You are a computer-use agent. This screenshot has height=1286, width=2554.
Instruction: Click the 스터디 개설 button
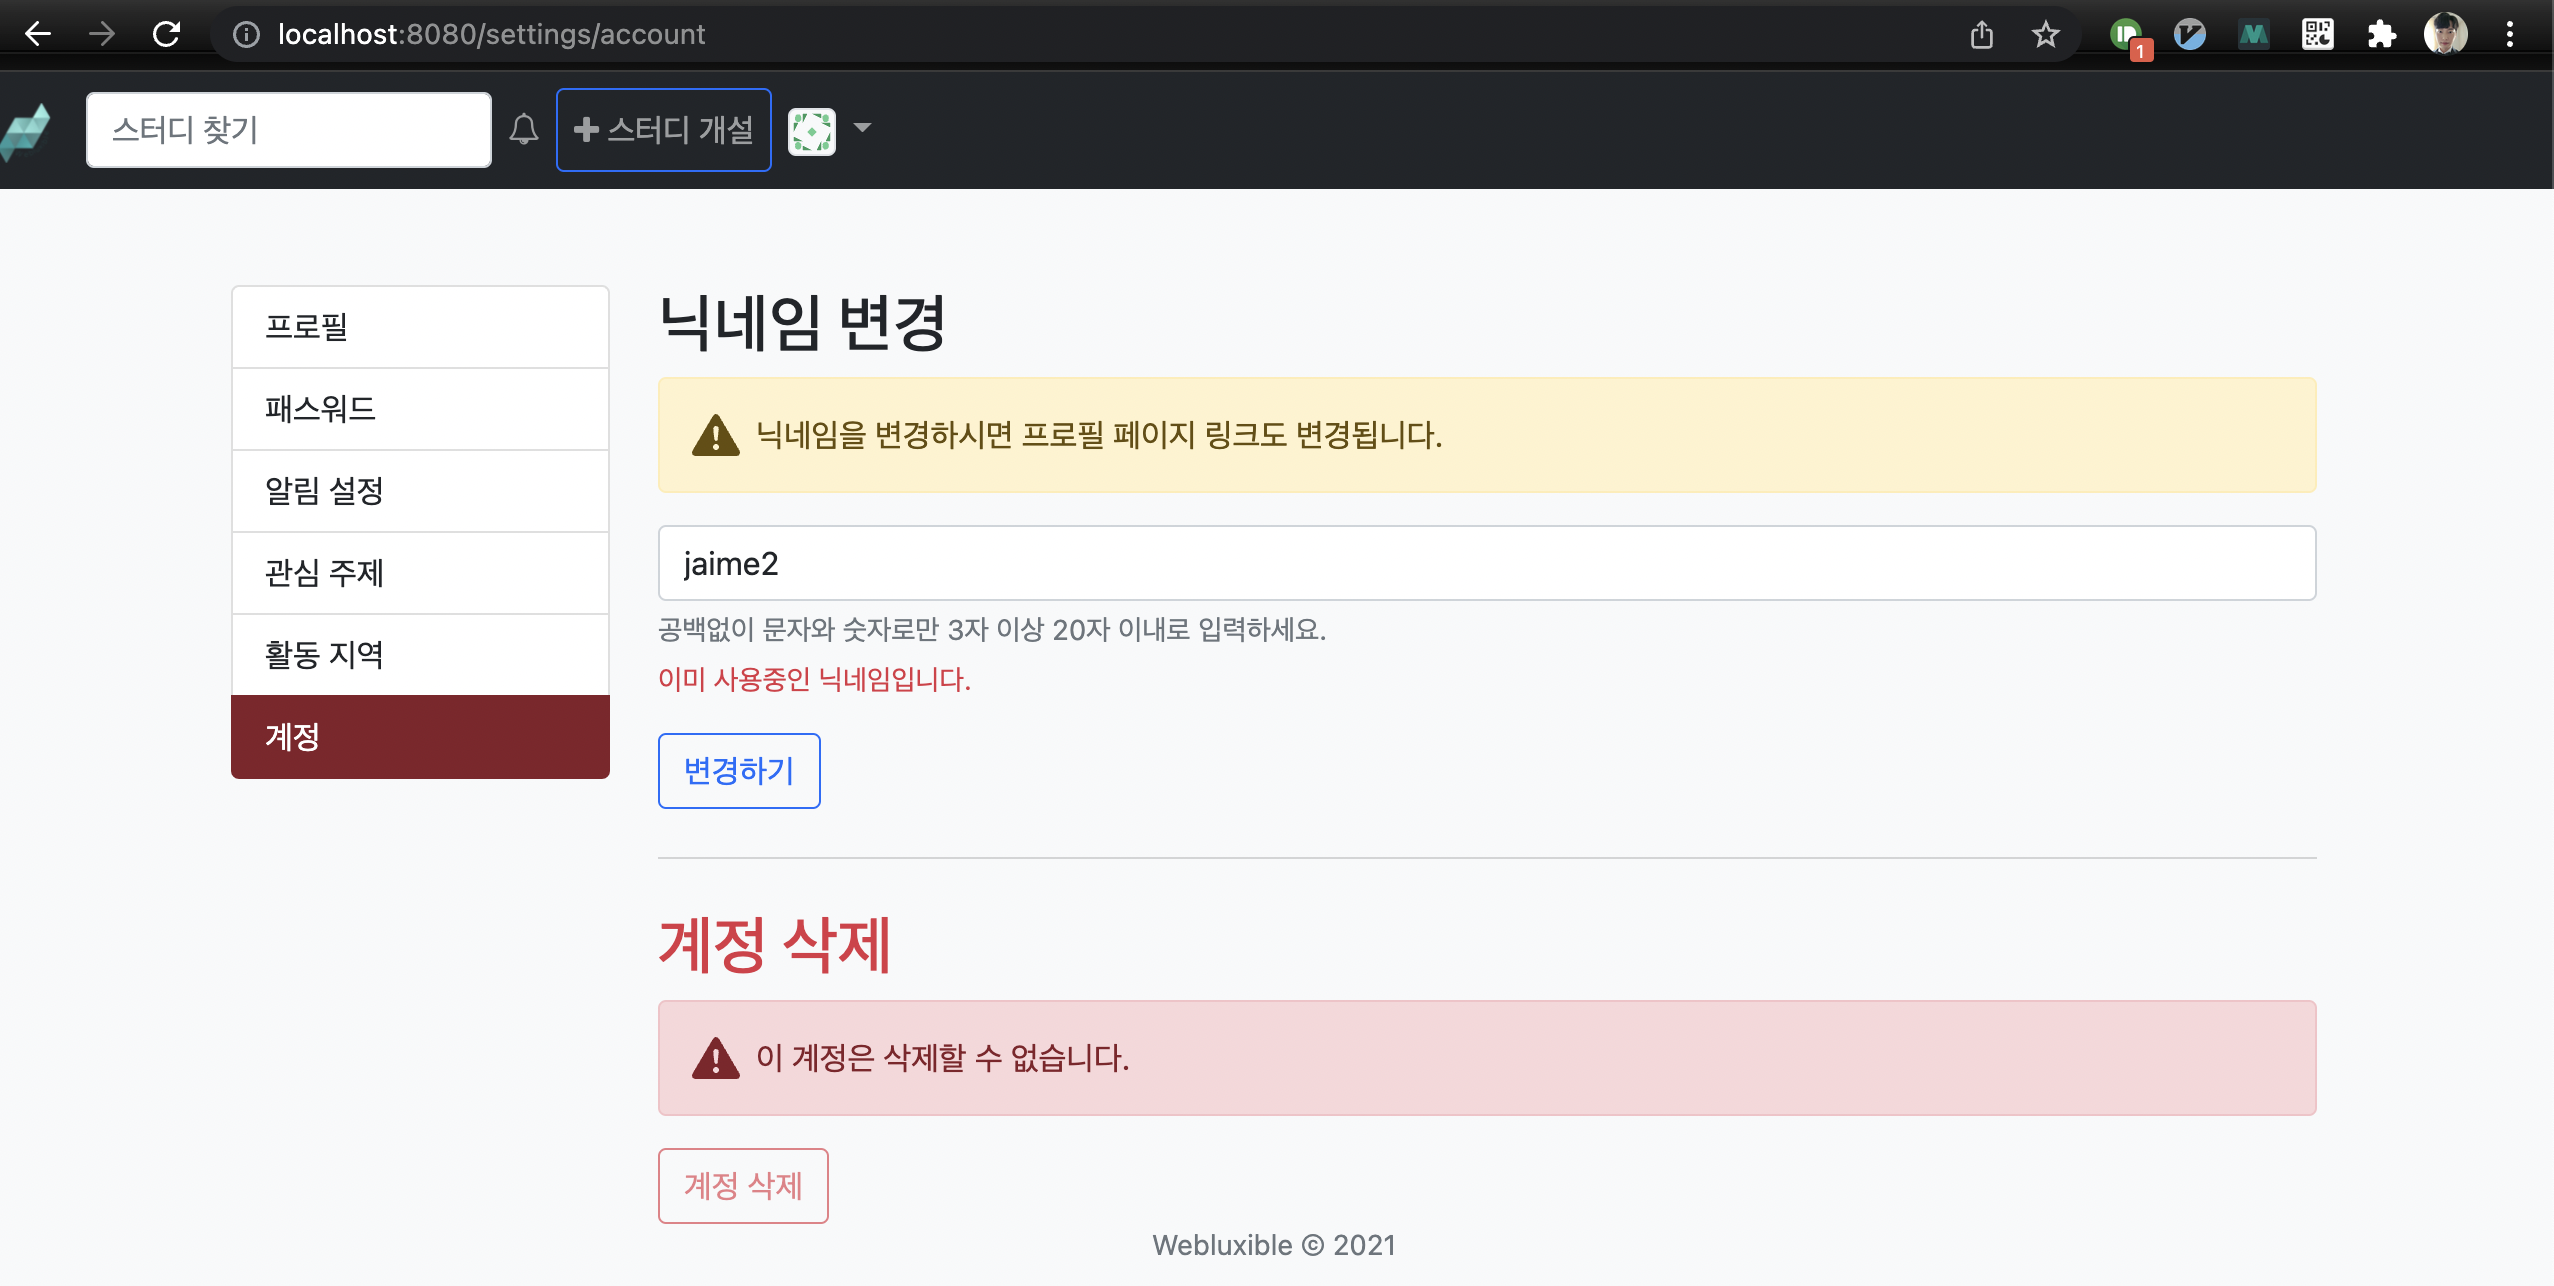coord(664,130)
